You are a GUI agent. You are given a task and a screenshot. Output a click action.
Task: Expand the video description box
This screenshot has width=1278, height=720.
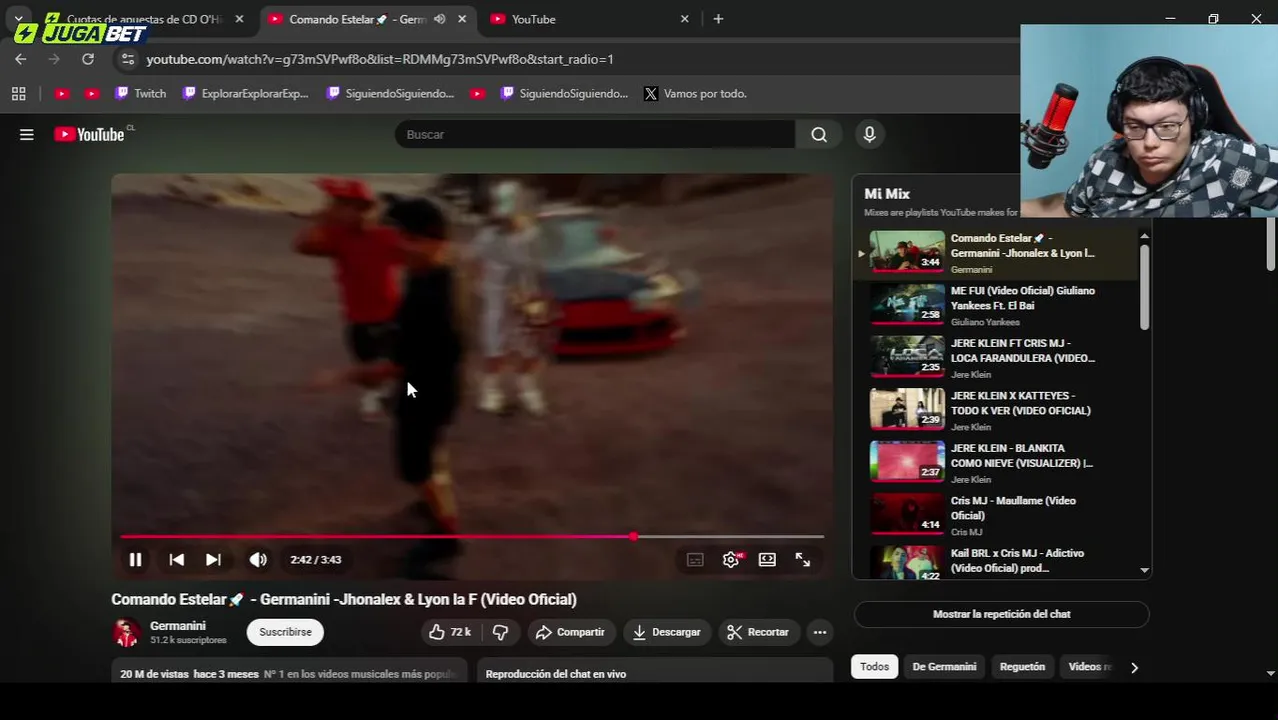point(289,674)
